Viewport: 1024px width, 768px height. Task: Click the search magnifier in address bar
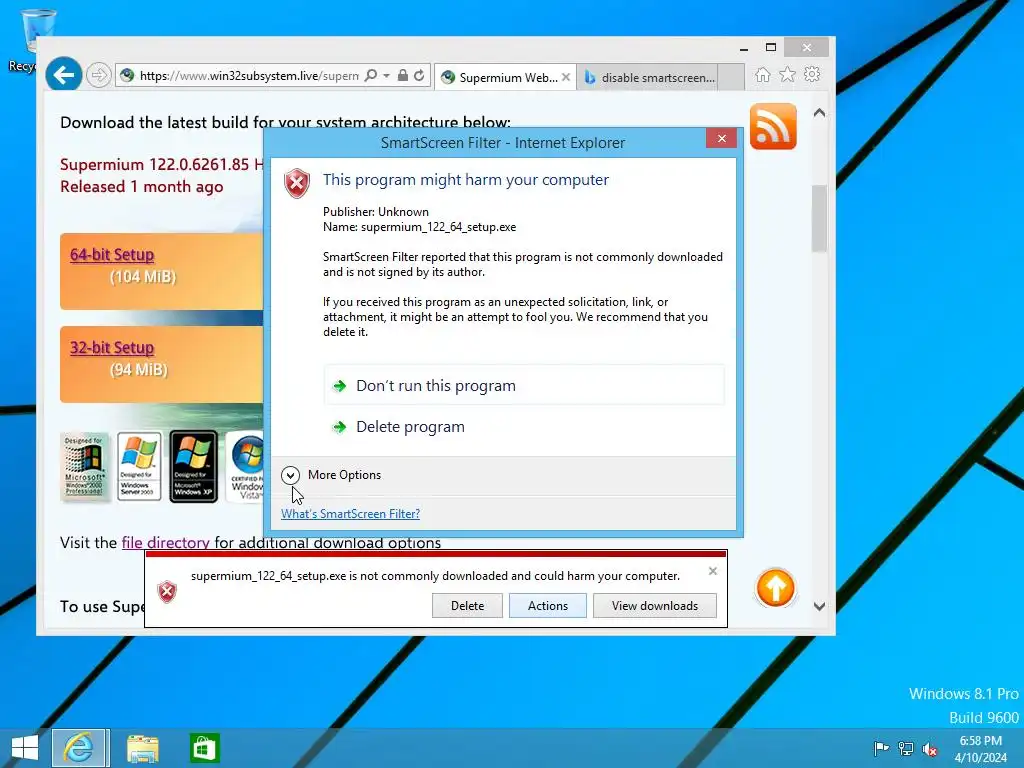370,76
